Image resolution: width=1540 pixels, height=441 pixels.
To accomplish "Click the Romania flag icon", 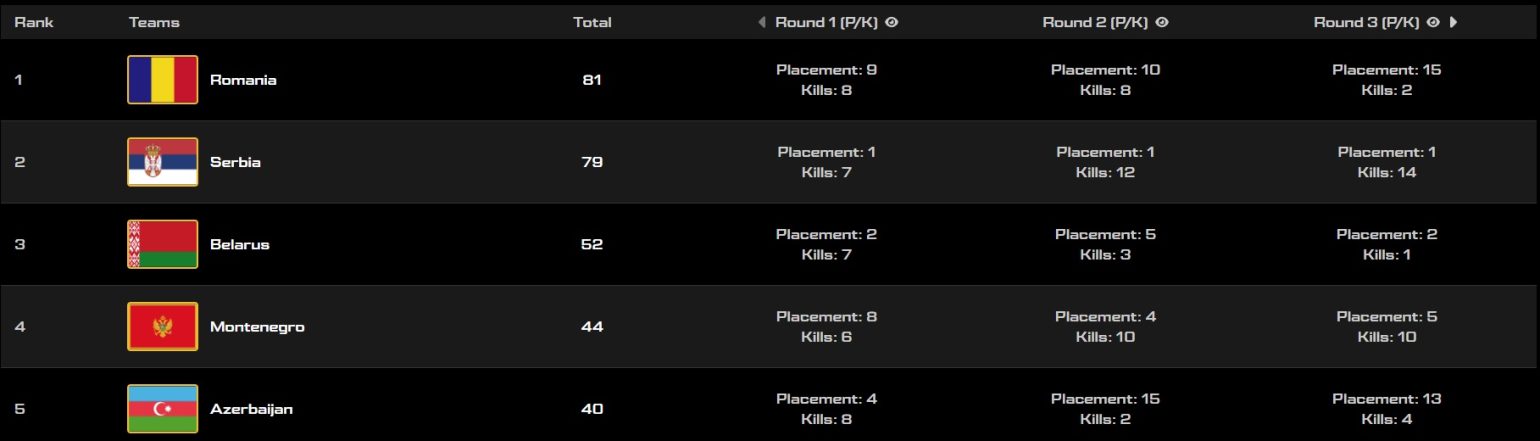I will 162,80.
